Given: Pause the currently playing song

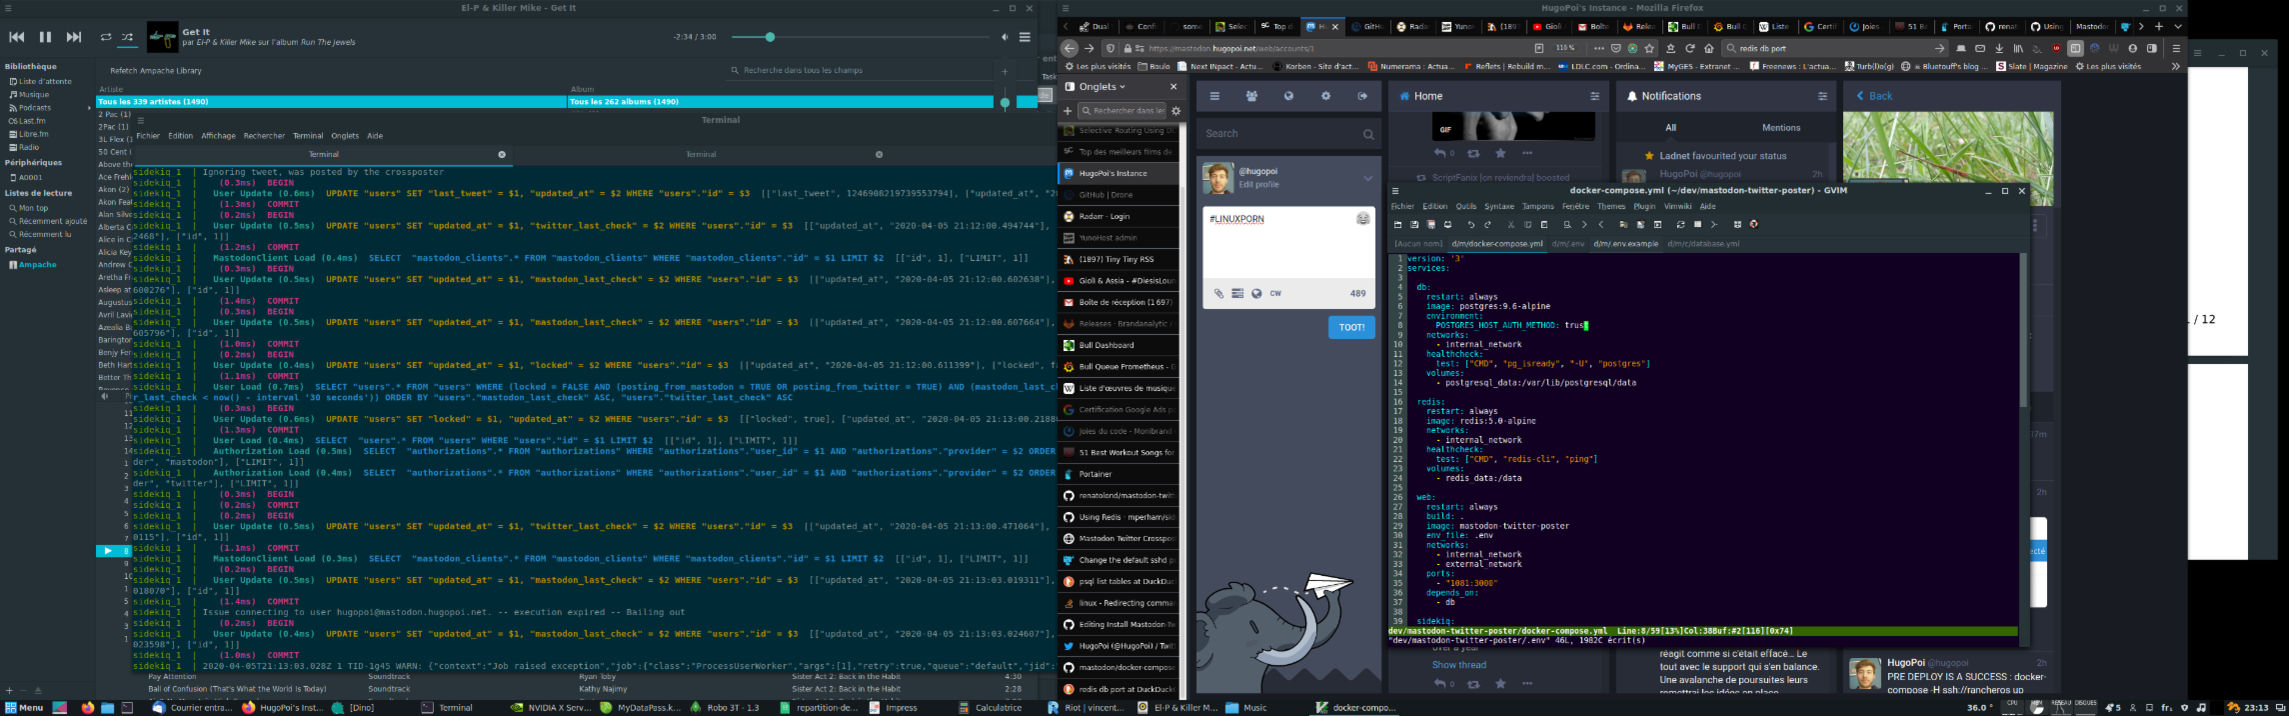Looking at the screenshot, I should pyautogui.click(x=45, y=37).
